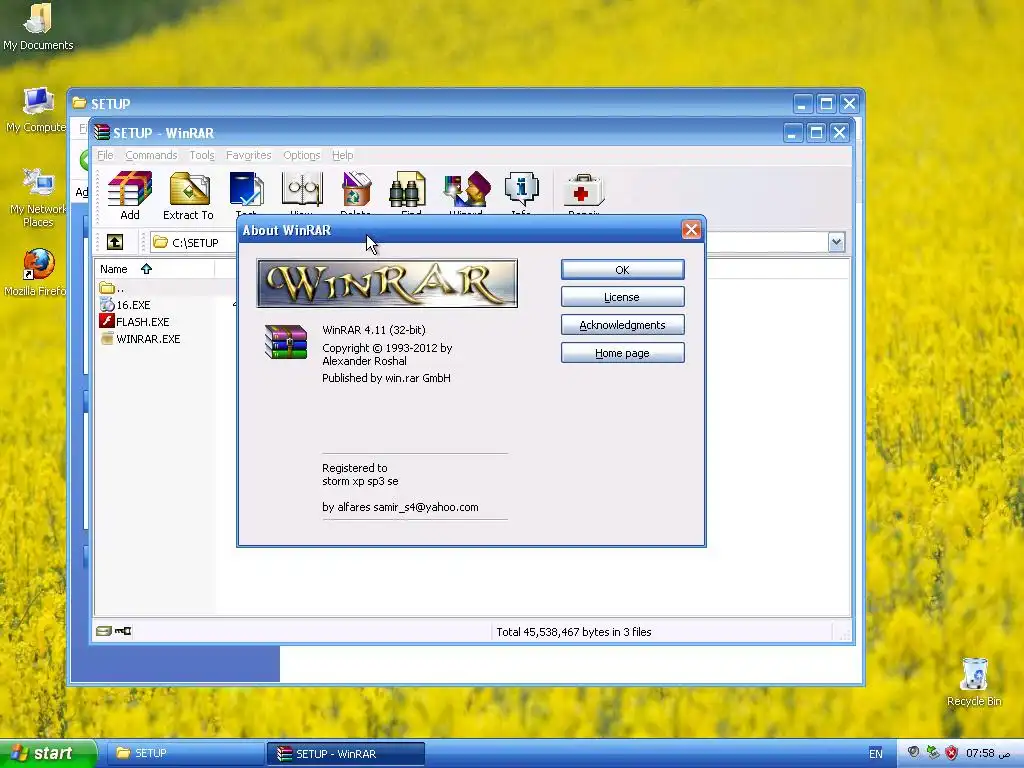Viewport: 1024px width, 768px height.
Task: Open My Computer desktop icon
Action: pyautogui.click(x=37, y=110)
